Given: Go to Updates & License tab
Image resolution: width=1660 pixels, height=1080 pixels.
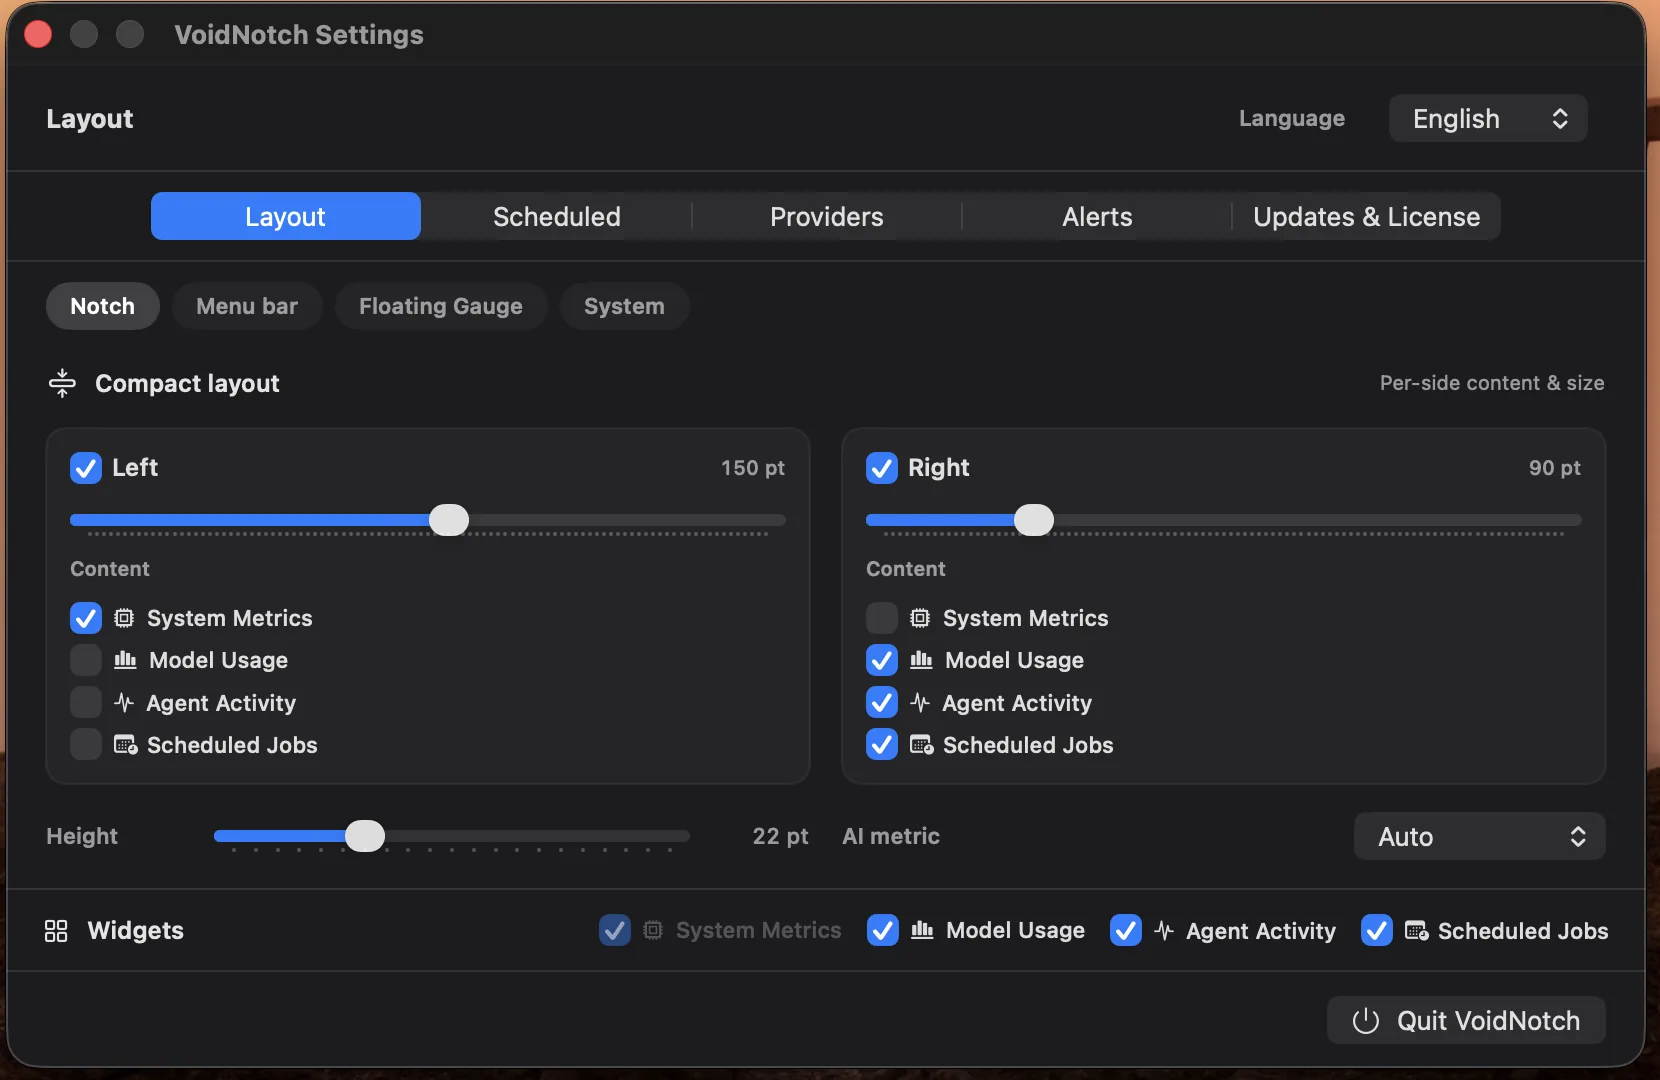Looking at the screenshot, I should point(1367,216).
